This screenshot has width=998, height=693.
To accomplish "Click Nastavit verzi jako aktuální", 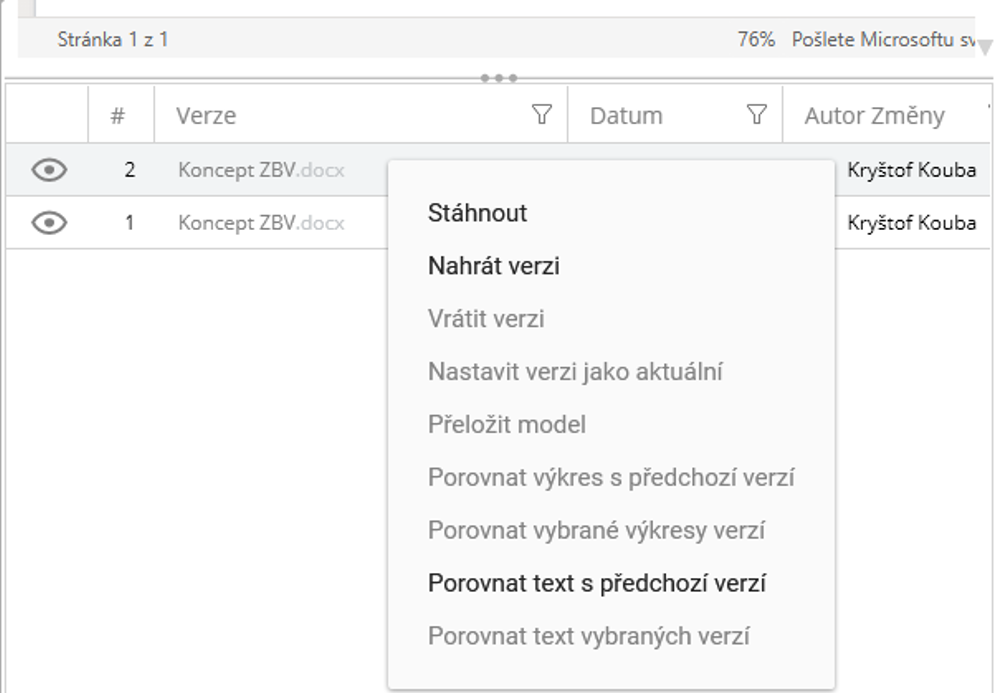I will [x=575, y=372].
